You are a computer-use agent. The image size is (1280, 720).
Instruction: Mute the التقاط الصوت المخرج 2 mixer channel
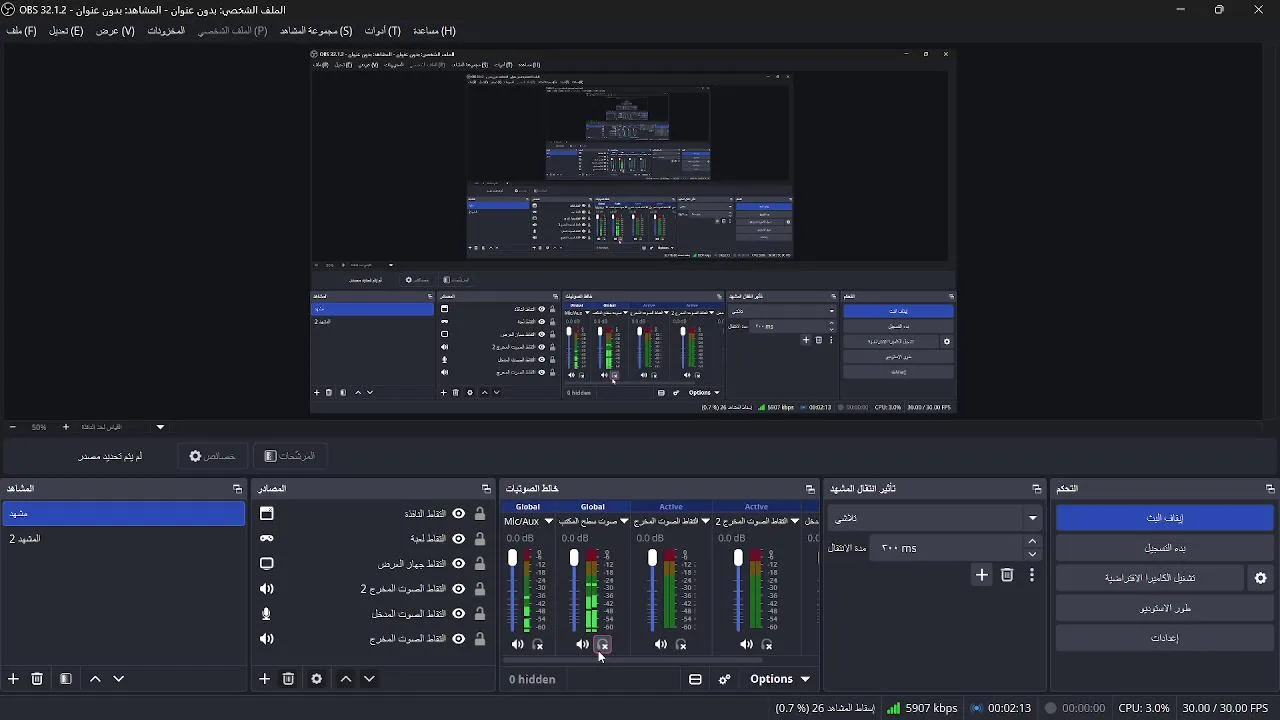(x=746, y=645)
